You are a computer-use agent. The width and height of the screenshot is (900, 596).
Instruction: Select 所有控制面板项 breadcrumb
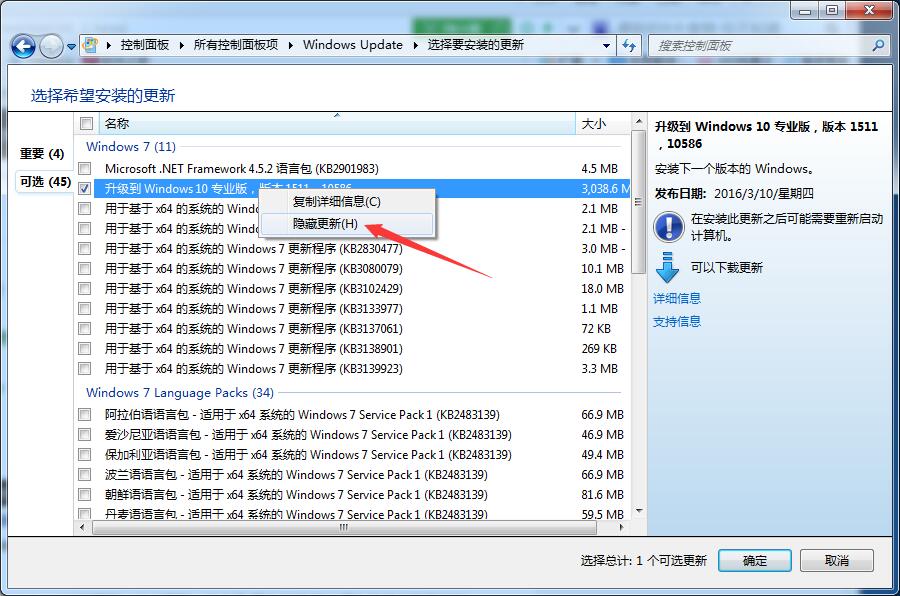[235, 45]
